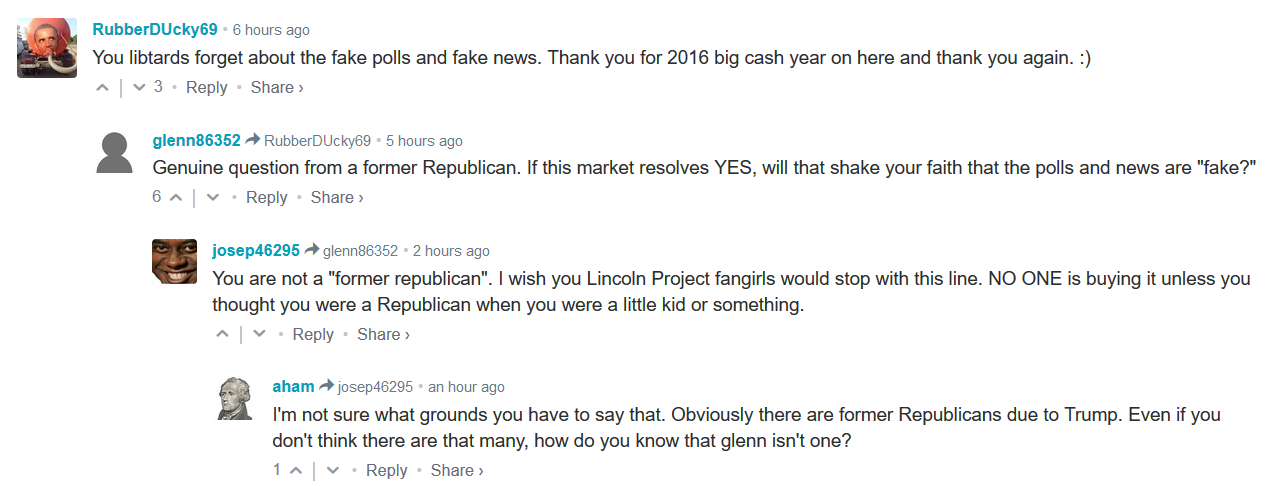This screenshot has height=486, width=1279.
Task: Upvote josep46295's comment
Action: (223, 335)
